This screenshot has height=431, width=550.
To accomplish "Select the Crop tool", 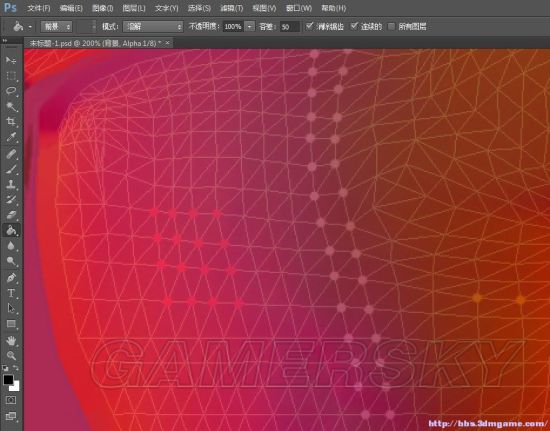I will click(11, 122).
